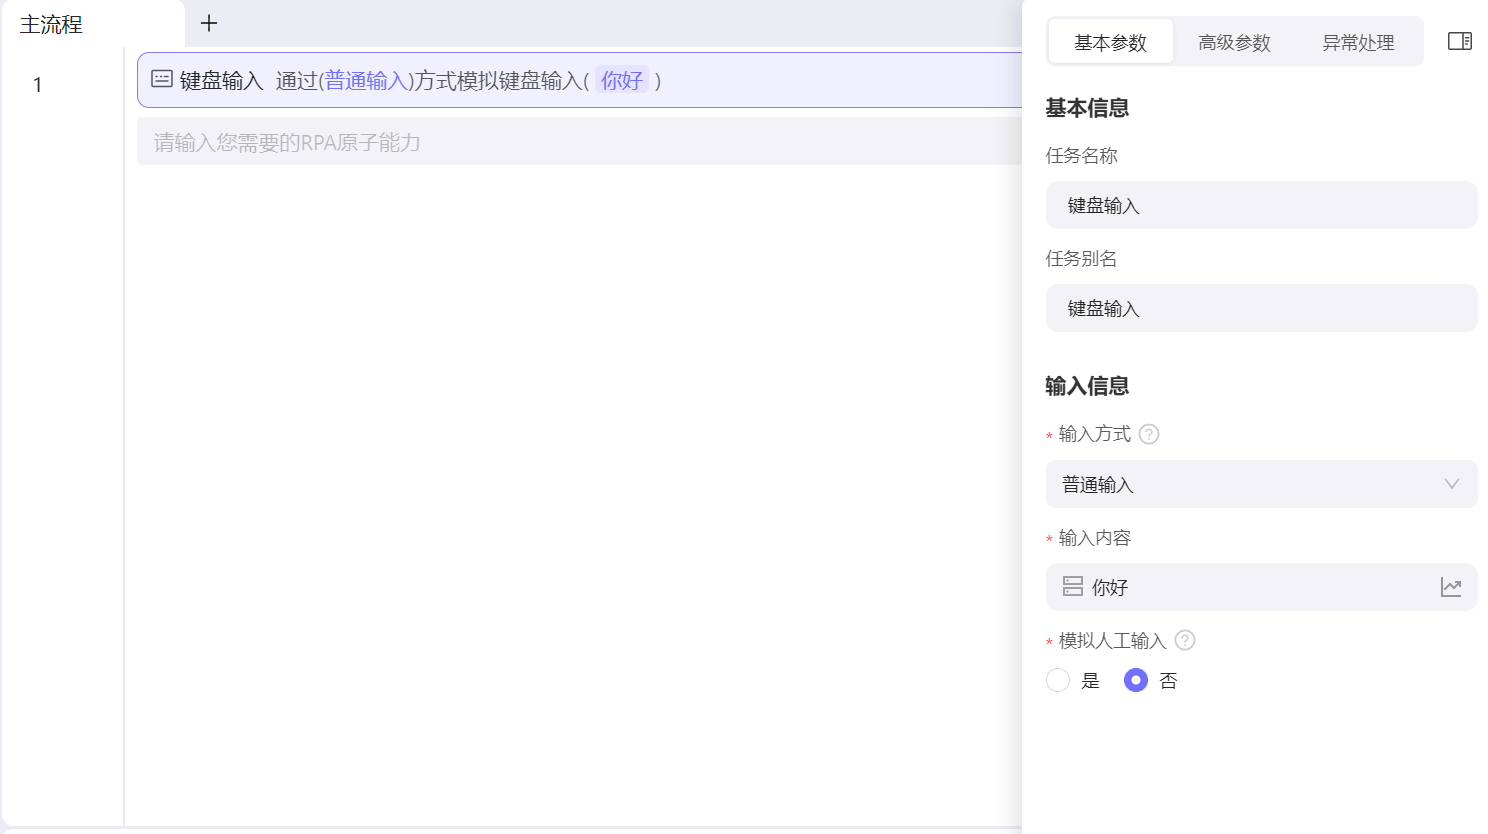
Task: Click the keyboard icon in step 1
Action: click(x=162, y=79)
